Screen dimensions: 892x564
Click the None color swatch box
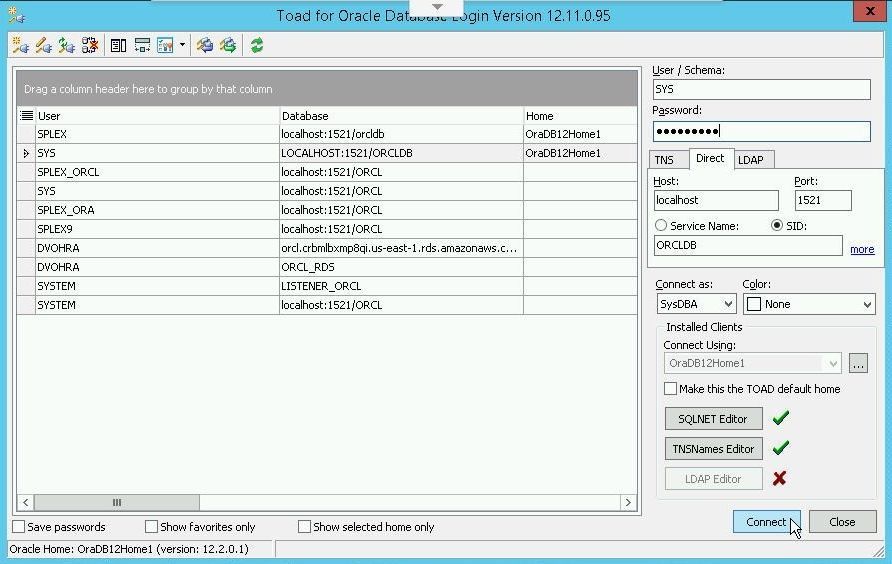754,304
